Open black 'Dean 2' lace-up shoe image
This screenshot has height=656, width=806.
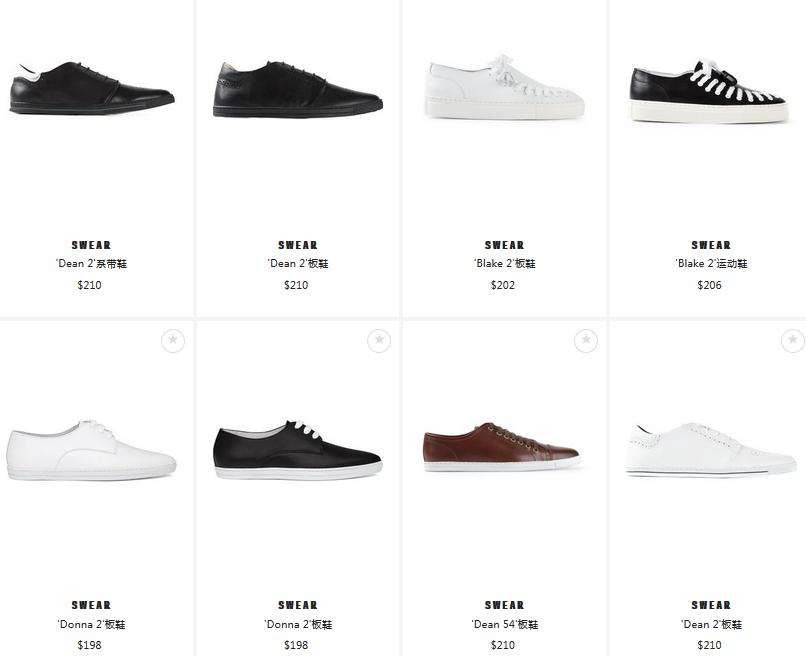(93, 88)
